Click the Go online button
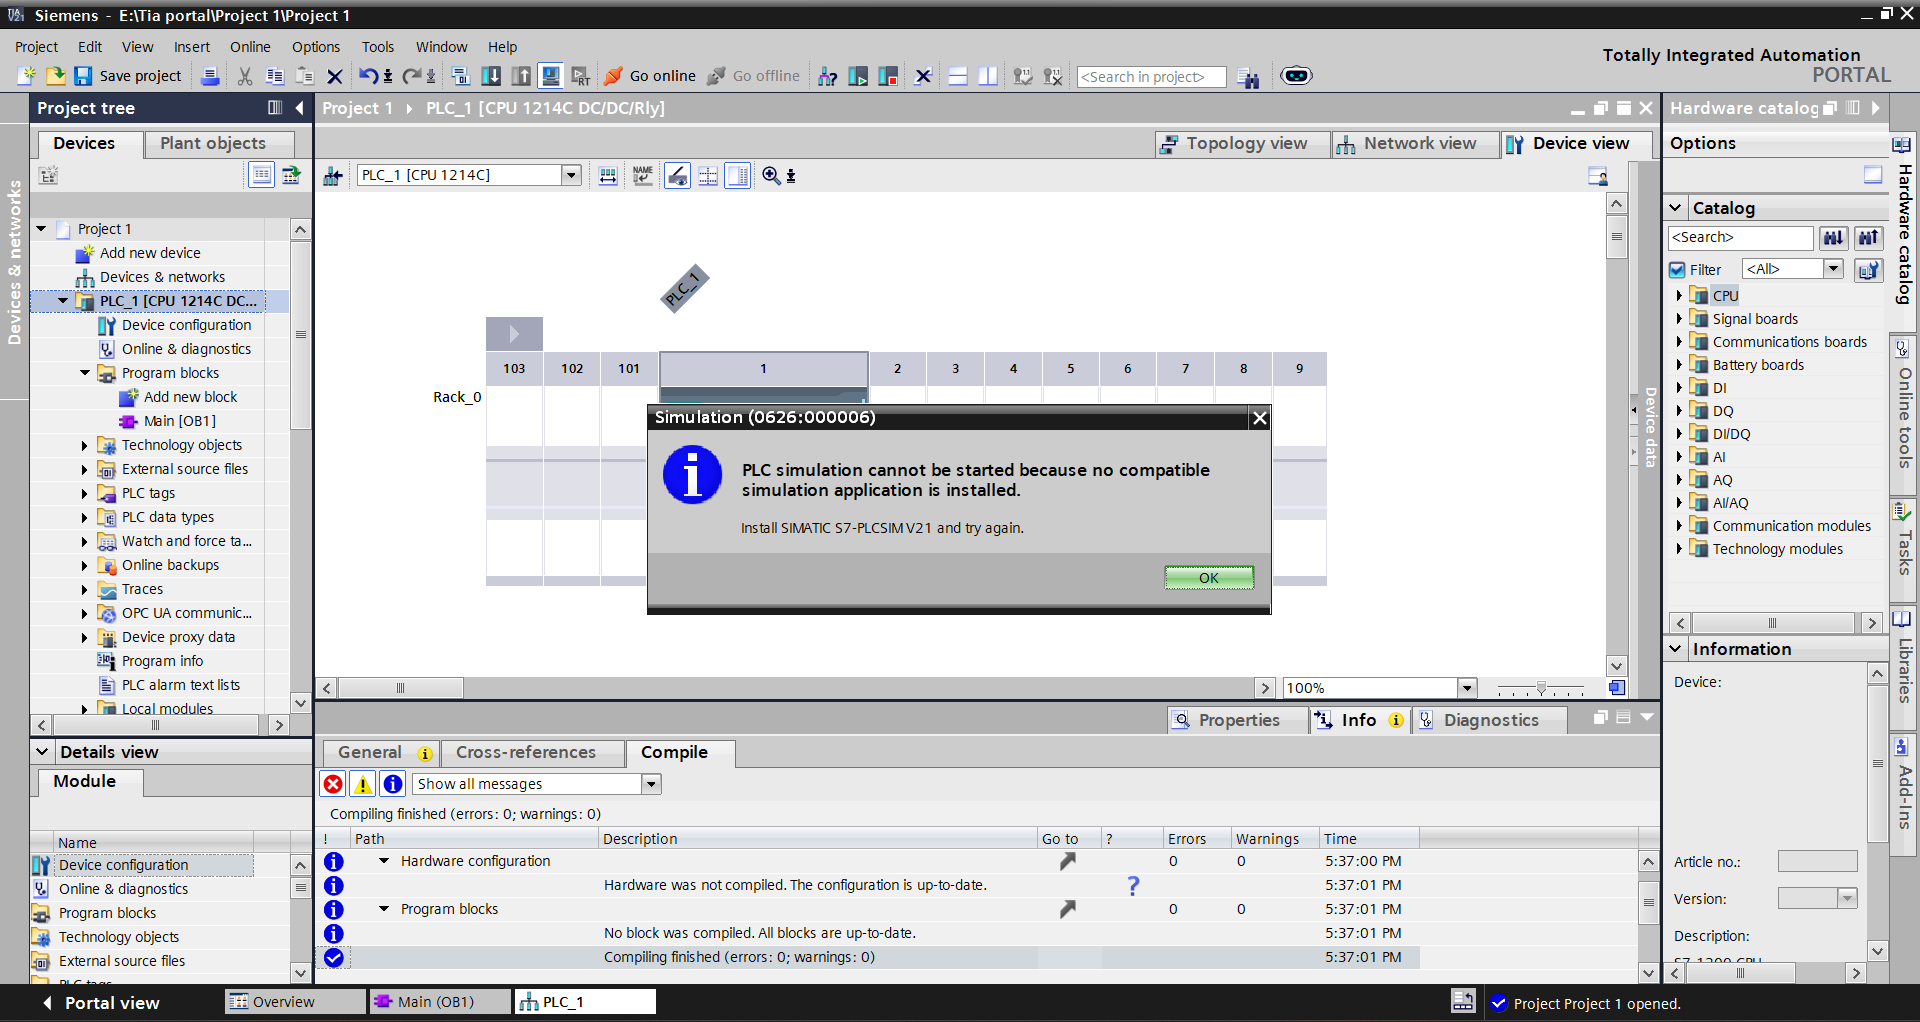 pos(650,76)
